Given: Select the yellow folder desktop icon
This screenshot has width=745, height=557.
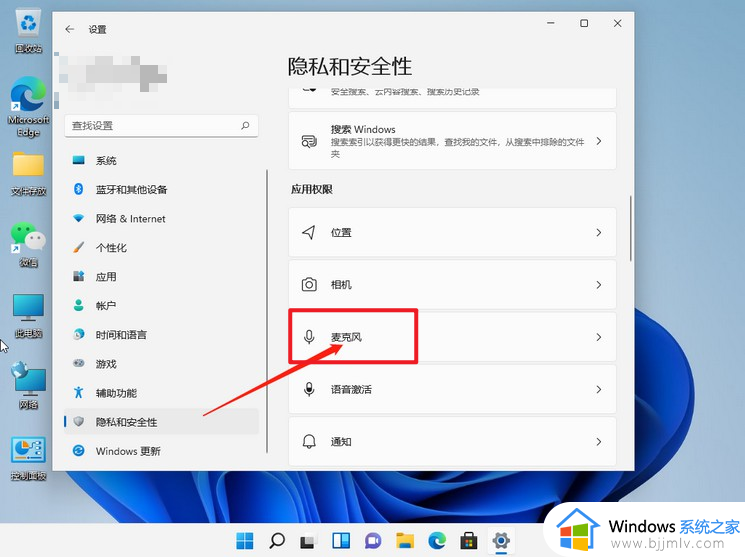Looking at the screenshot, I should pos(29,173).
